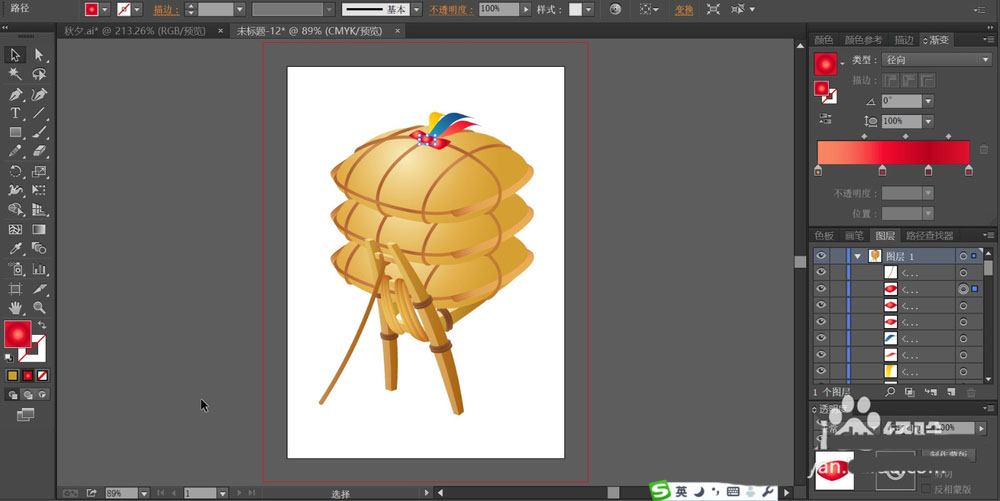Click the zoom level 89% field
The height and width of the screenshot is (501, 1000).
(x=121, y=493)
